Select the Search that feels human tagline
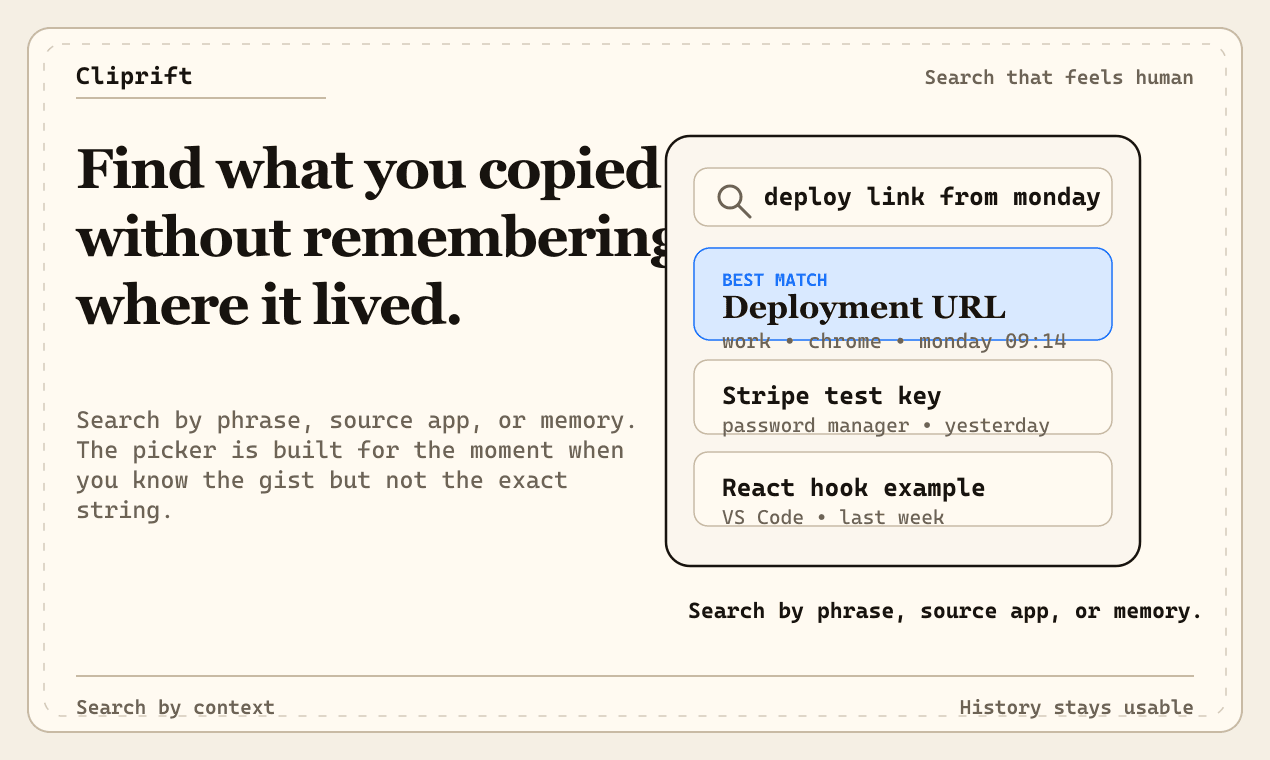 tap(1058, 77)
